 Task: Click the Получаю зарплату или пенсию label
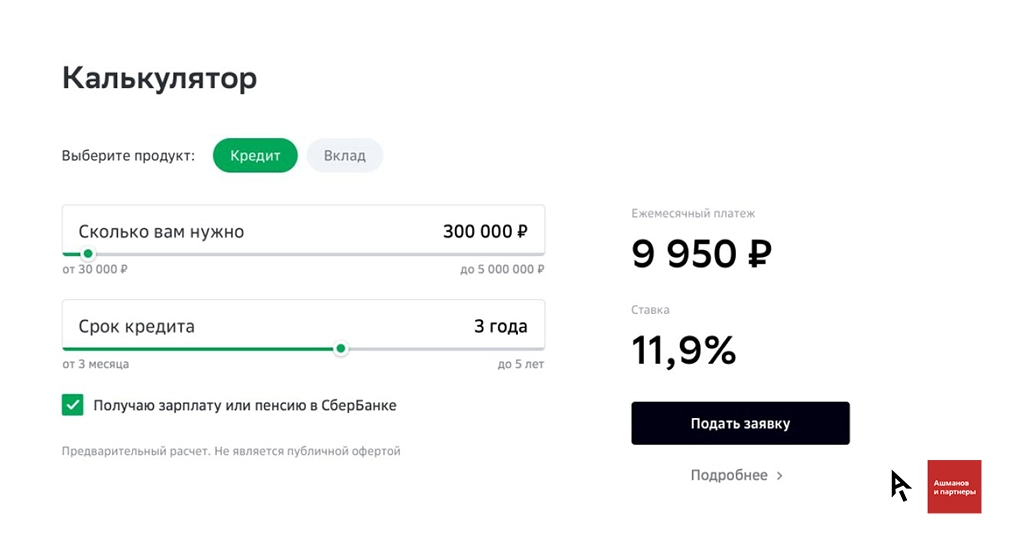pyautogui.click(x=245, y=405)
